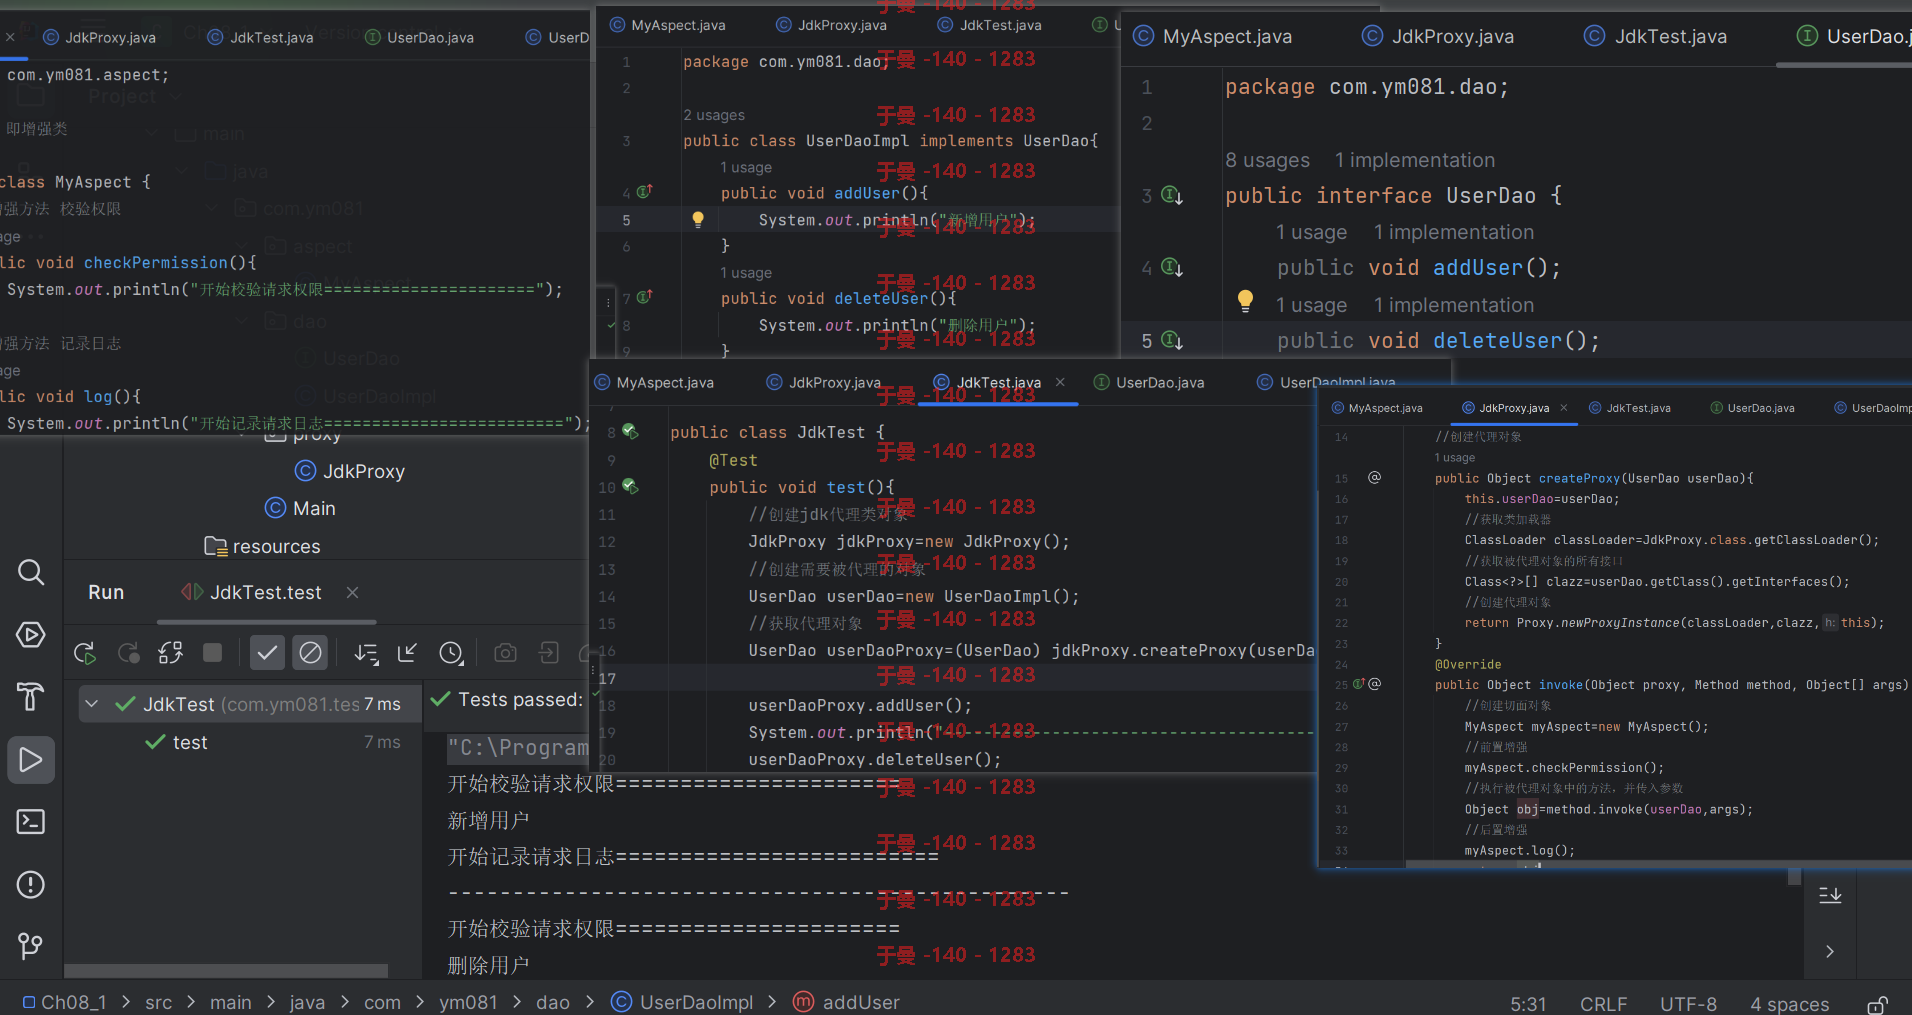Run test method from gutter icon line 10
Viewport: 1912px width, 1015px height.
pyautogui.click(x=630, y=486)
